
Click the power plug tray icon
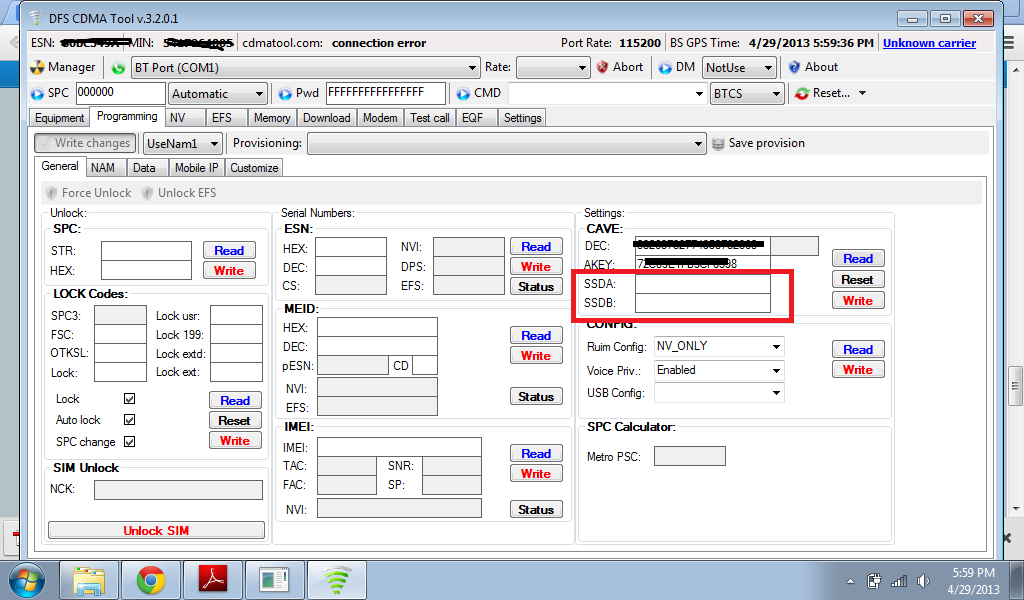(x=874, y=580)
